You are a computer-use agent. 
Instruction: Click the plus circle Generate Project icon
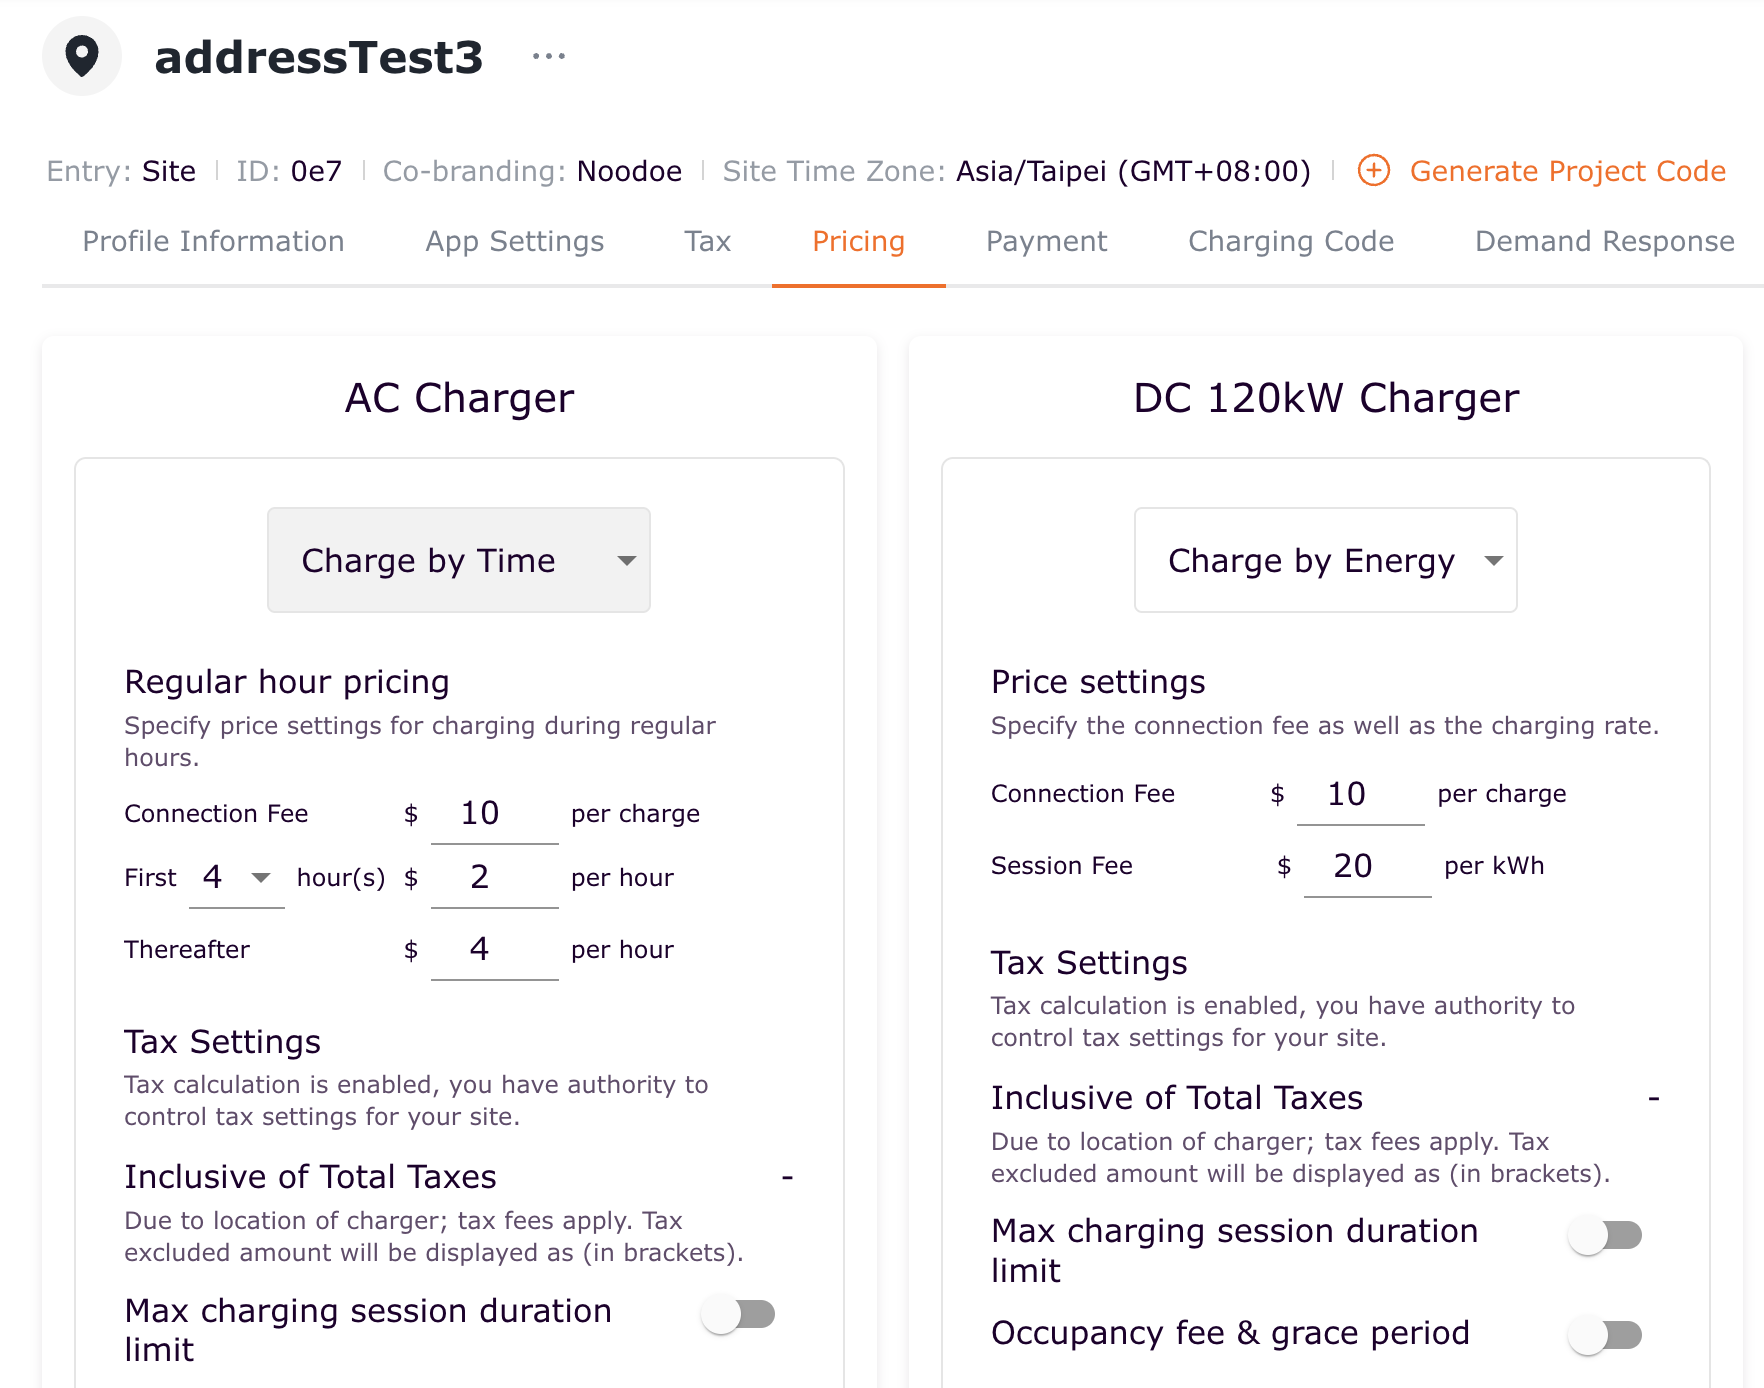1374,171
